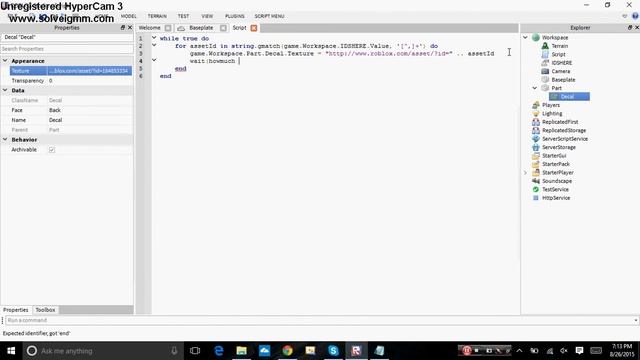Toggle the Archivable checkbox
Viewport: 640px width, 360px height.
point(52,150)
